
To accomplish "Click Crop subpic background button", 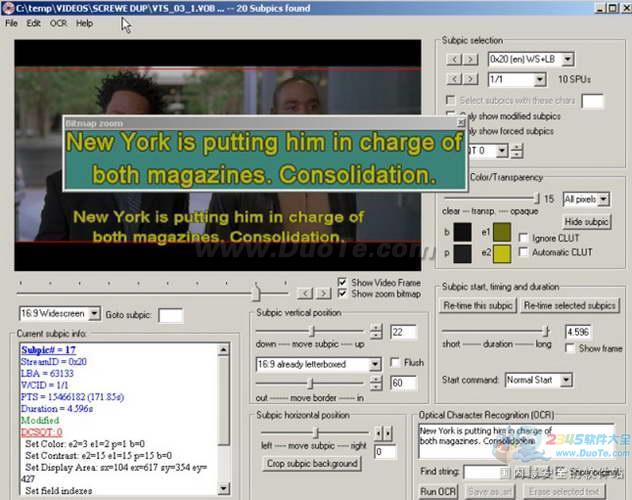I will [x=312, y=463].
